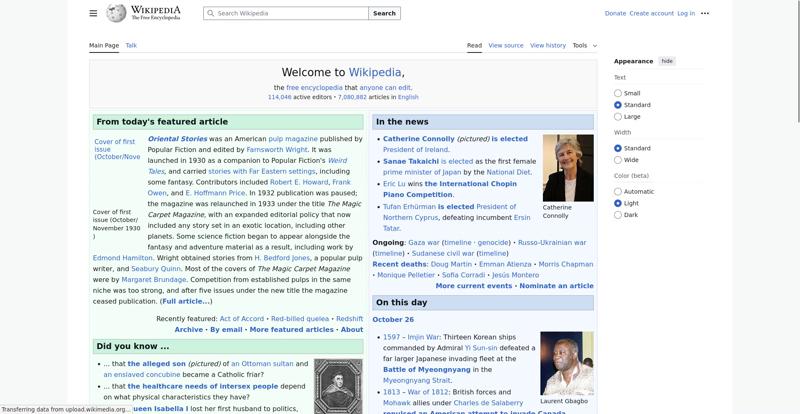This screenshot has width=800, height=414.
Task: Open the three-dots personal tools menu
Action: [x=705, y=13]
